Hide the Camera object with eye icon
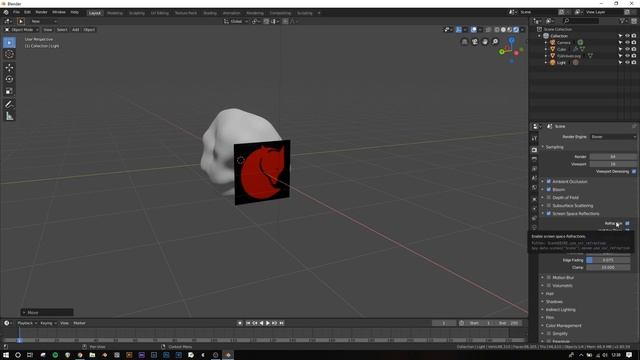 [627, 42]
